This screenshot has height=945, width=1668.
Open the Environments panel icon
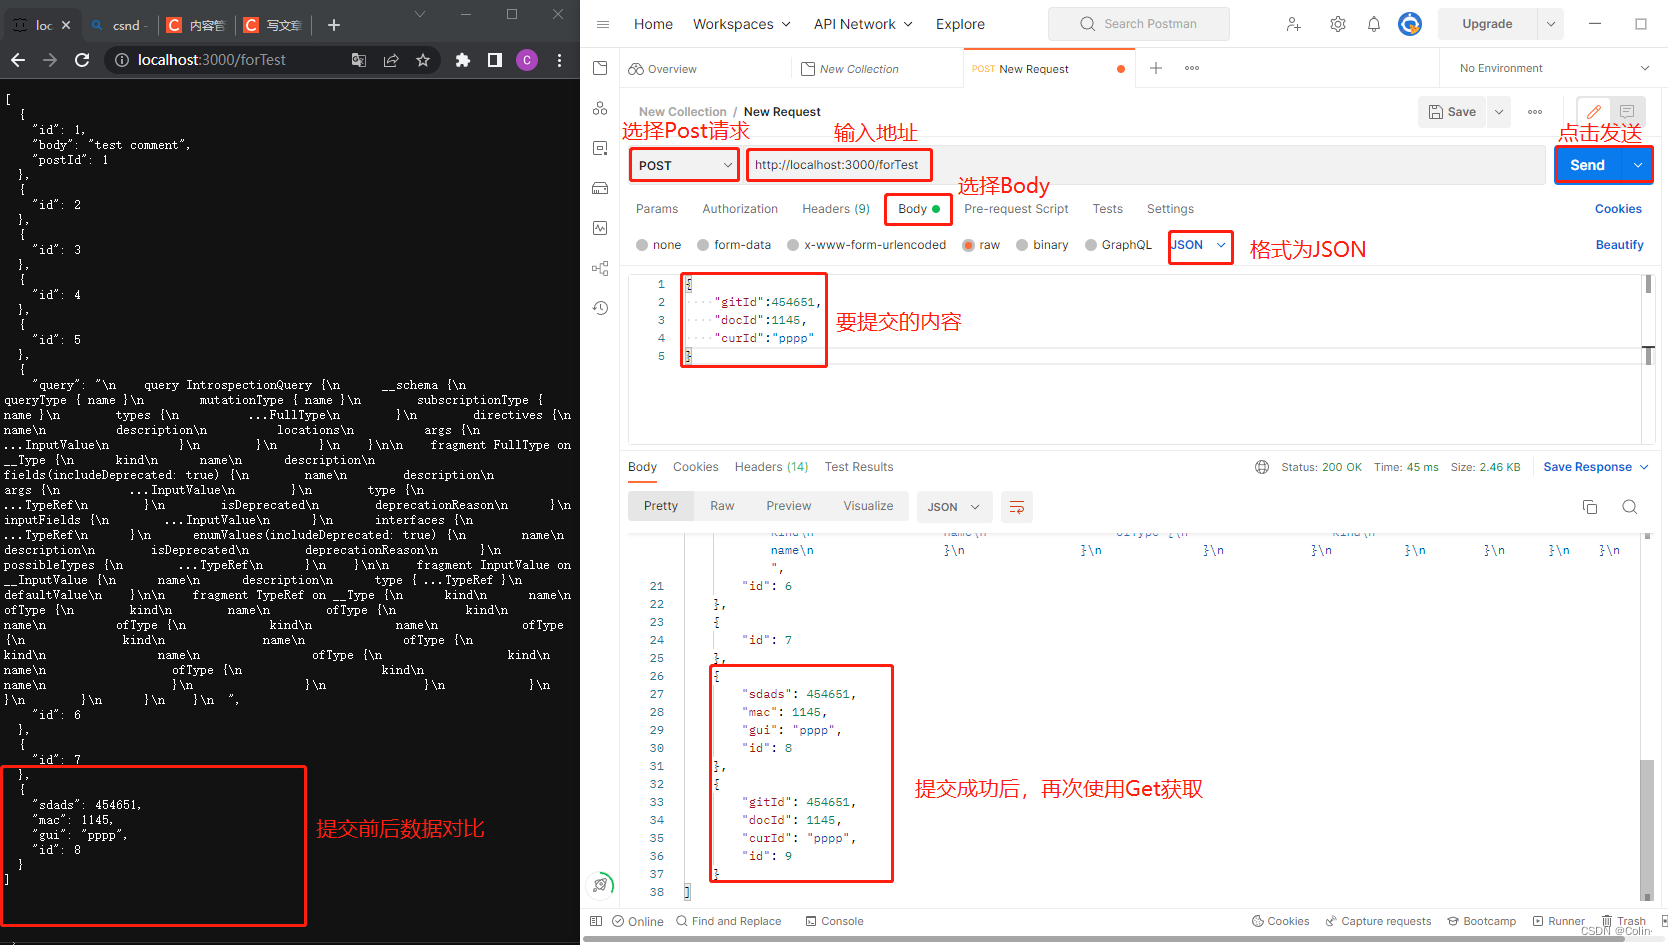click(x=600, y=148)
